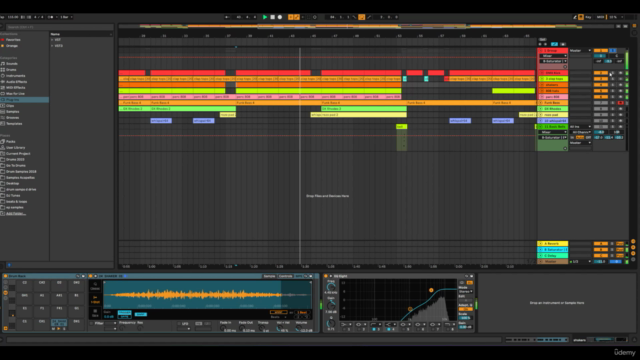Open the Sample tab in the Simpler device
The width and height of the screenshot is (640, 360).
[x=269, y=276]
